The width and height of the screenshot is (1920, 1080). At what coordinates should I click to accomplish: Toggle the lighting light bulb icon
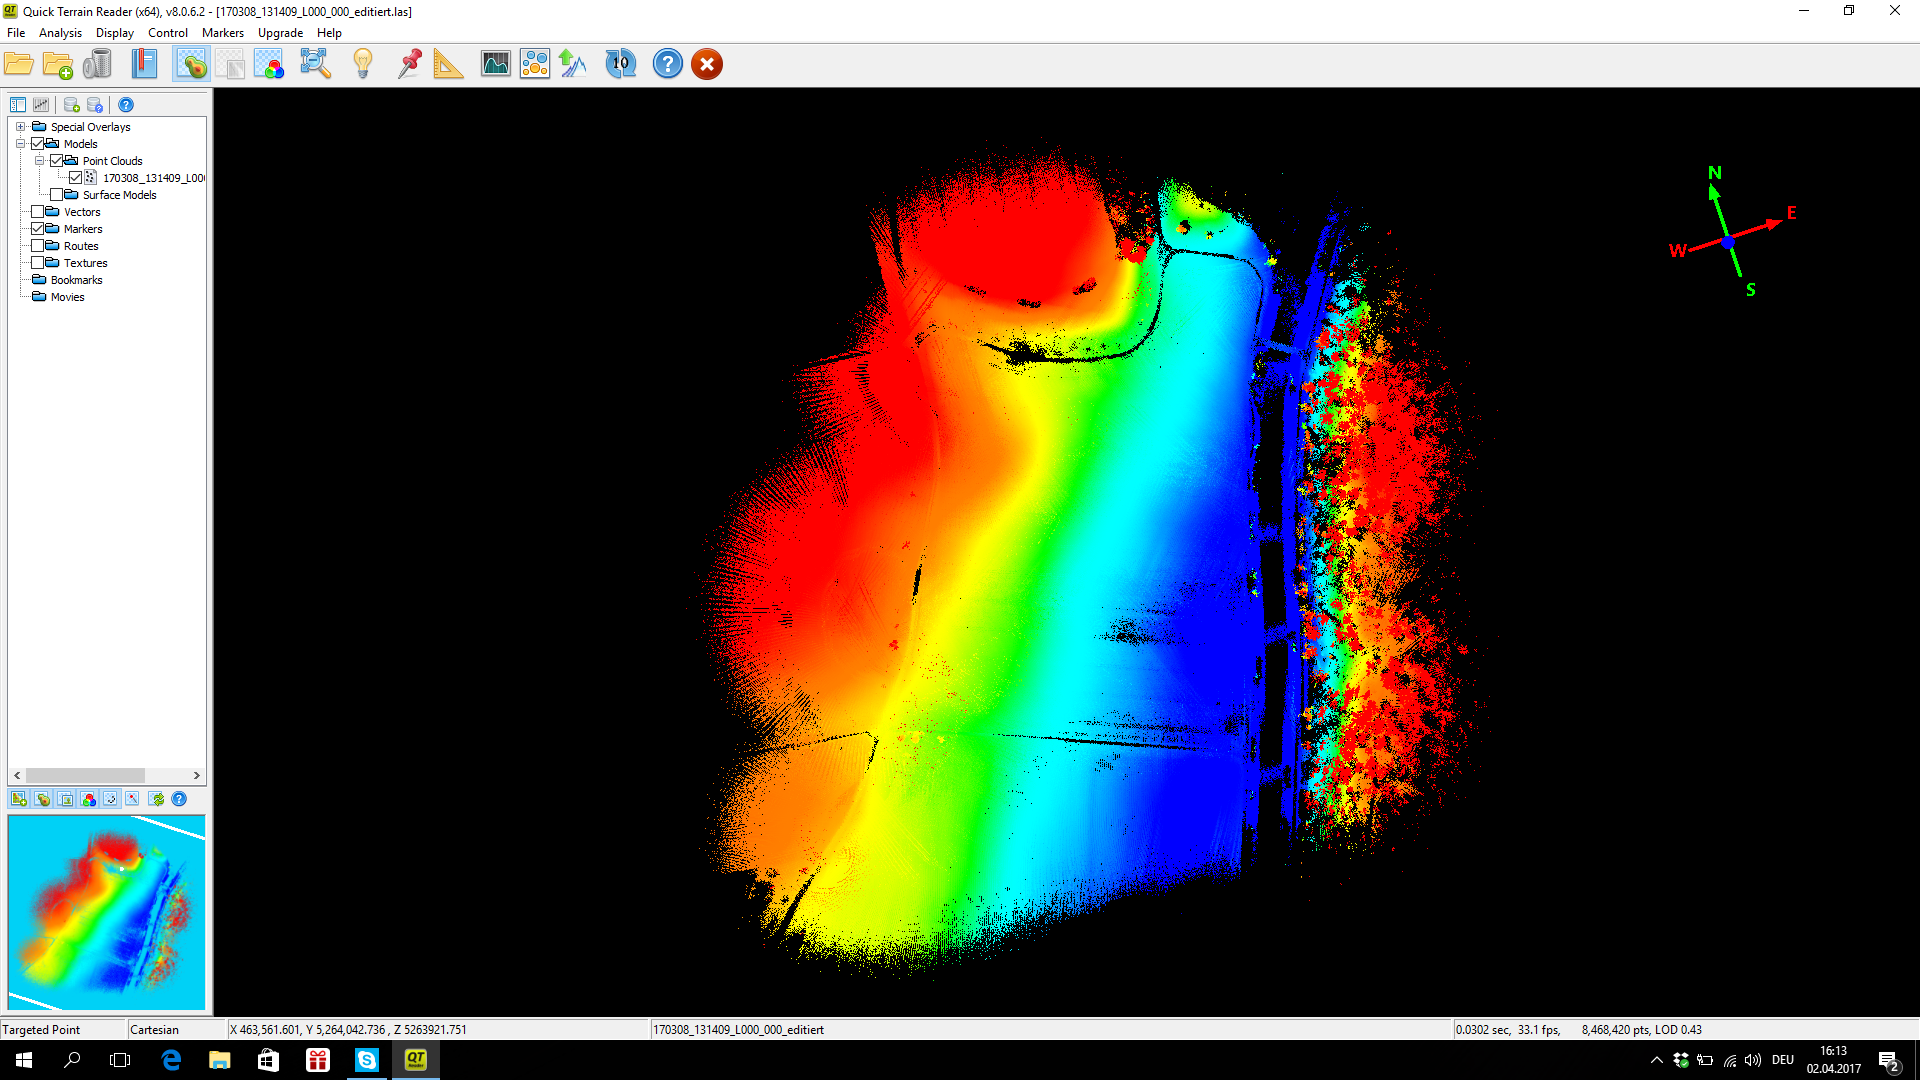pyautogui.click(x=363, y=65)
